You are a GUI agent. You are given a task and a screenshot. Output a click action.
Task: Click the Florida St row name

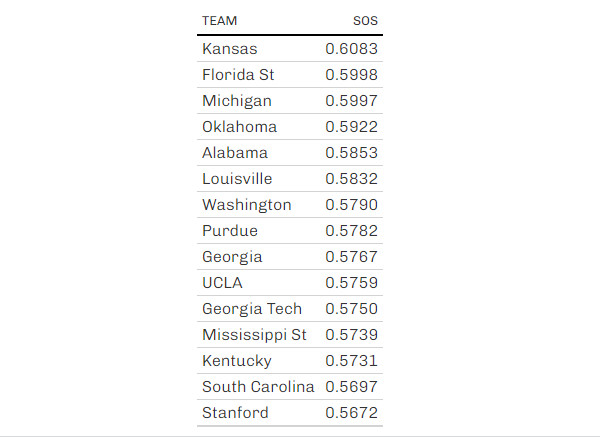pyautogui.click(x=238, y=75)
